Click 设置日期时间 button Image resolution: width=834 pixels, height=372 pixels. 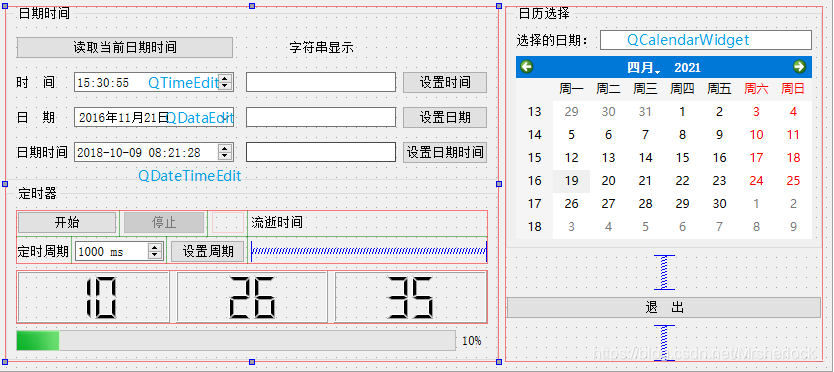click(x=445, y=152)
